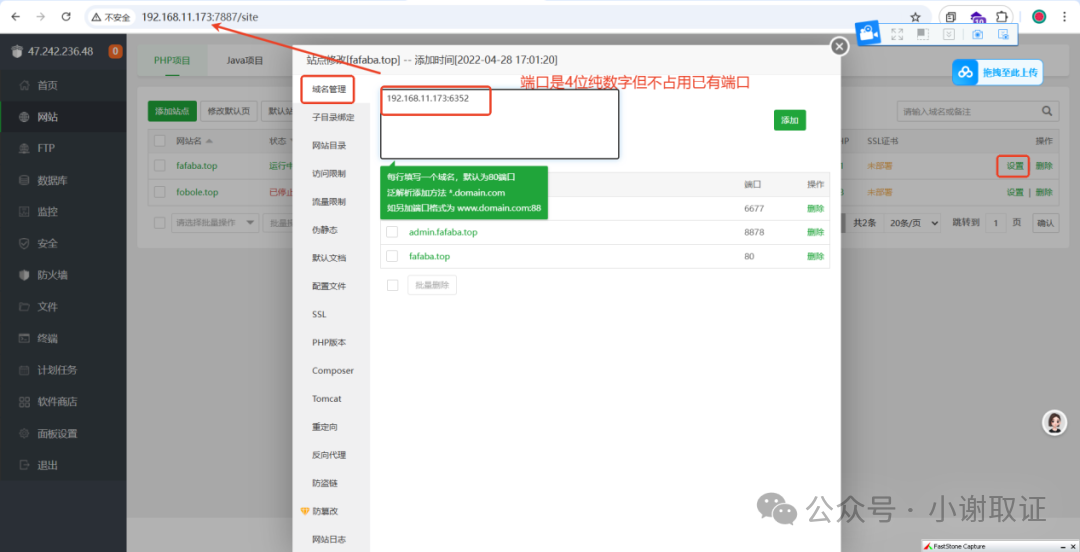The width and height of the screenshot is (1080, 552).
Task: Click the green 添加 domain button
Action: pos(789,120)
